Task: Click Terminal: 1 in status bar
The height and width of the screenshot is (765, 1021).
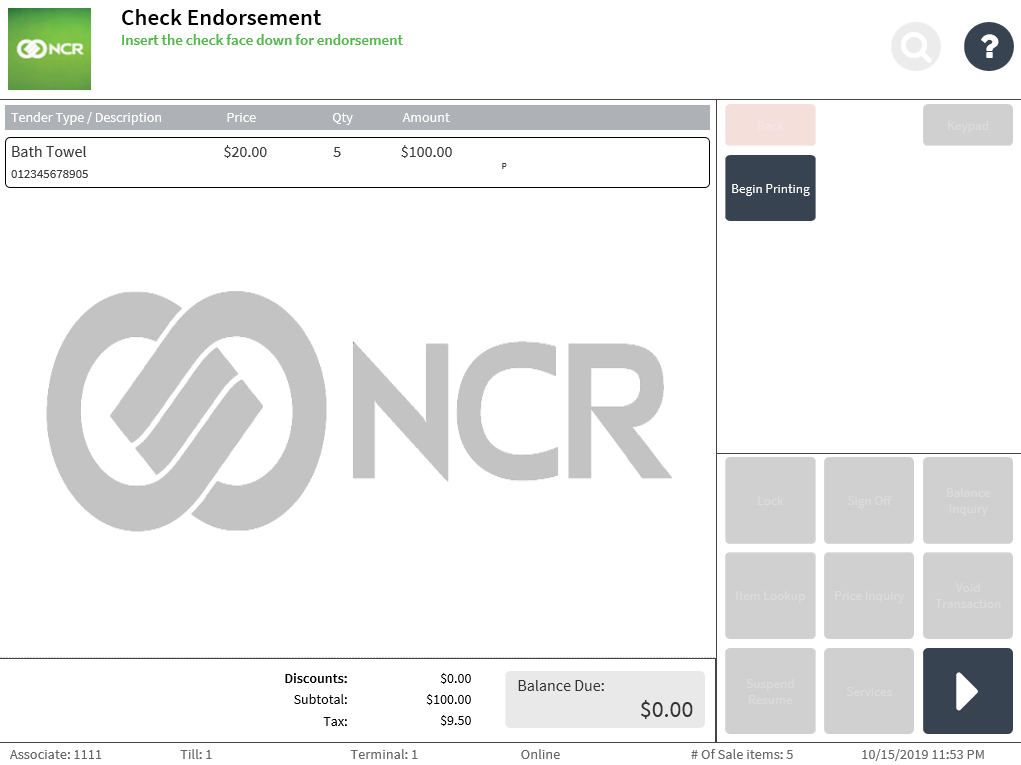Action: [384, 755]
